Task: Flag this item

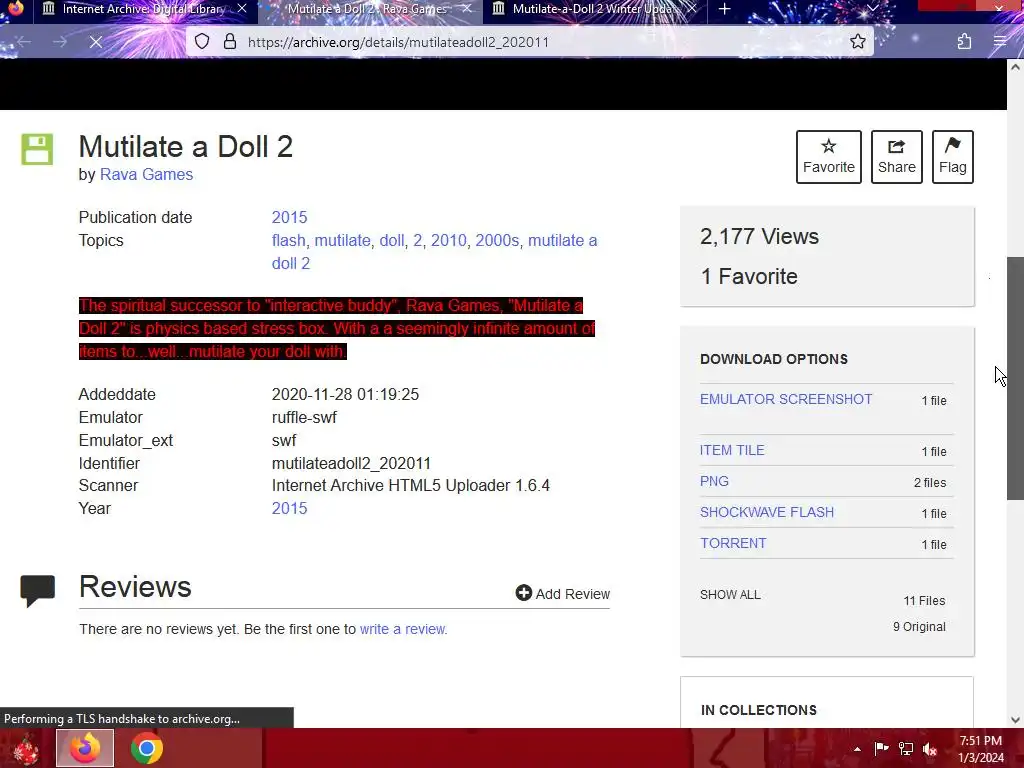Action: (x=952, y=157)
